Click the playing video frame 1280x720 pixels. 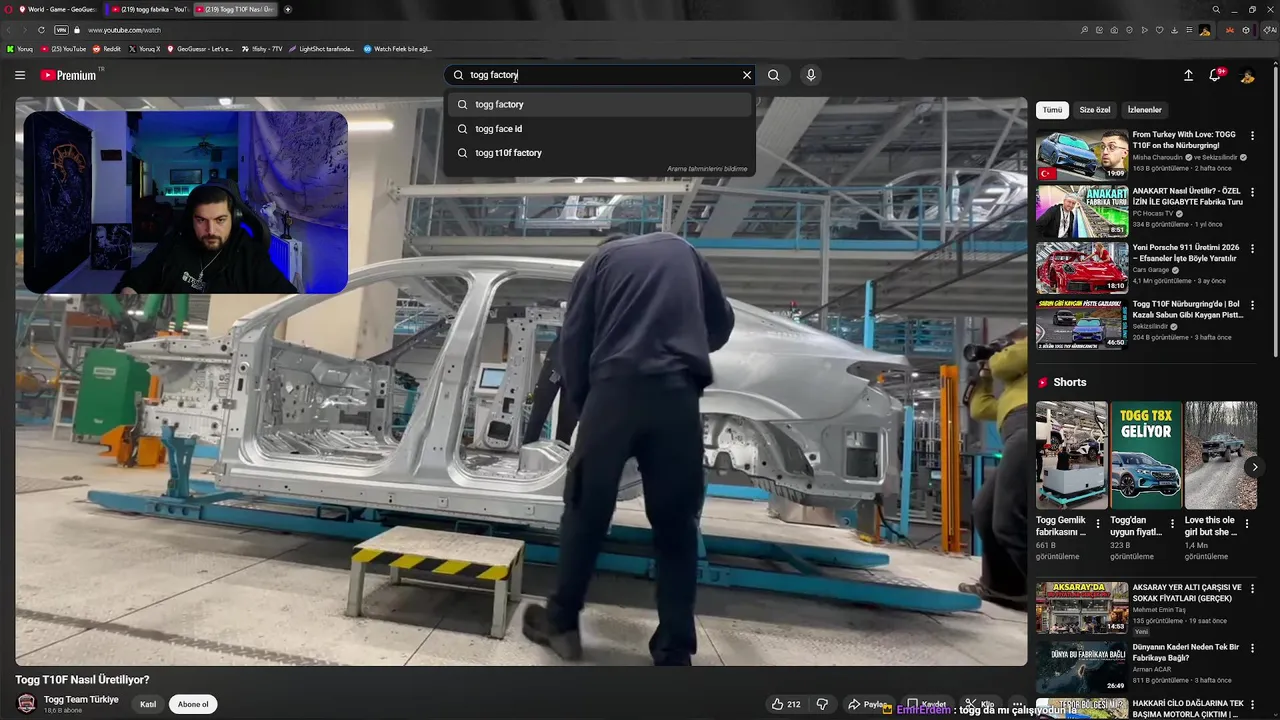click(521, 381)
